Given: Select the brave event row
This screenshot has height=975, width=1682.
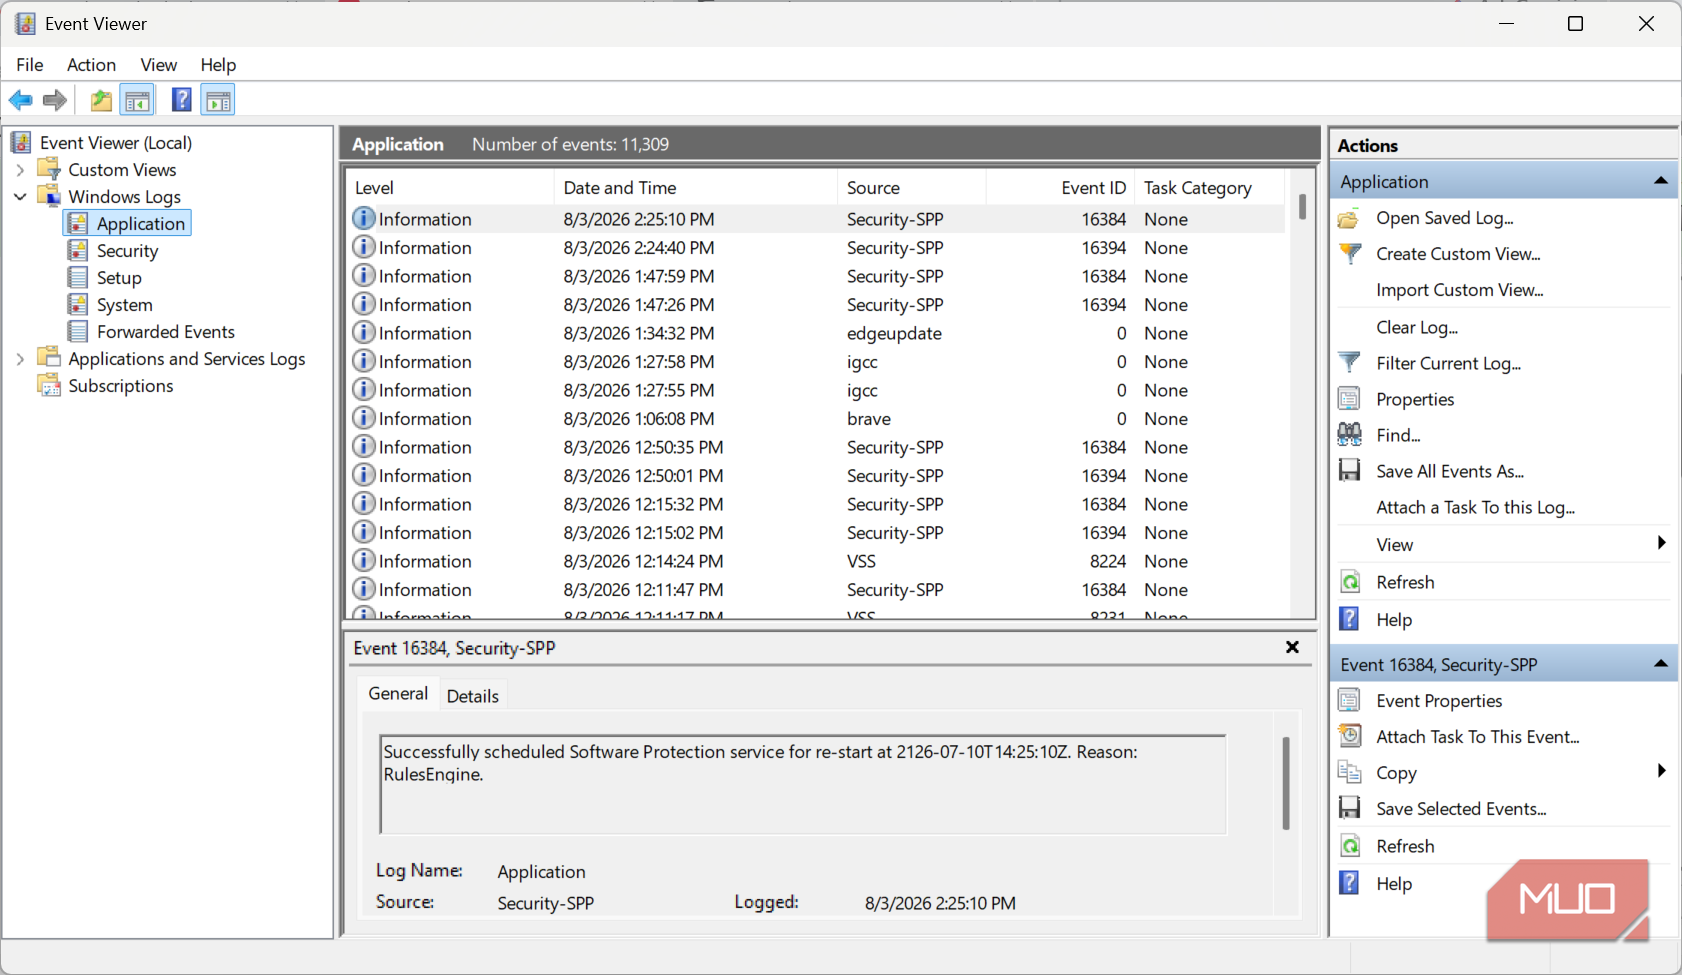Looking at the screenshot, I should click(x=816, y=419).
